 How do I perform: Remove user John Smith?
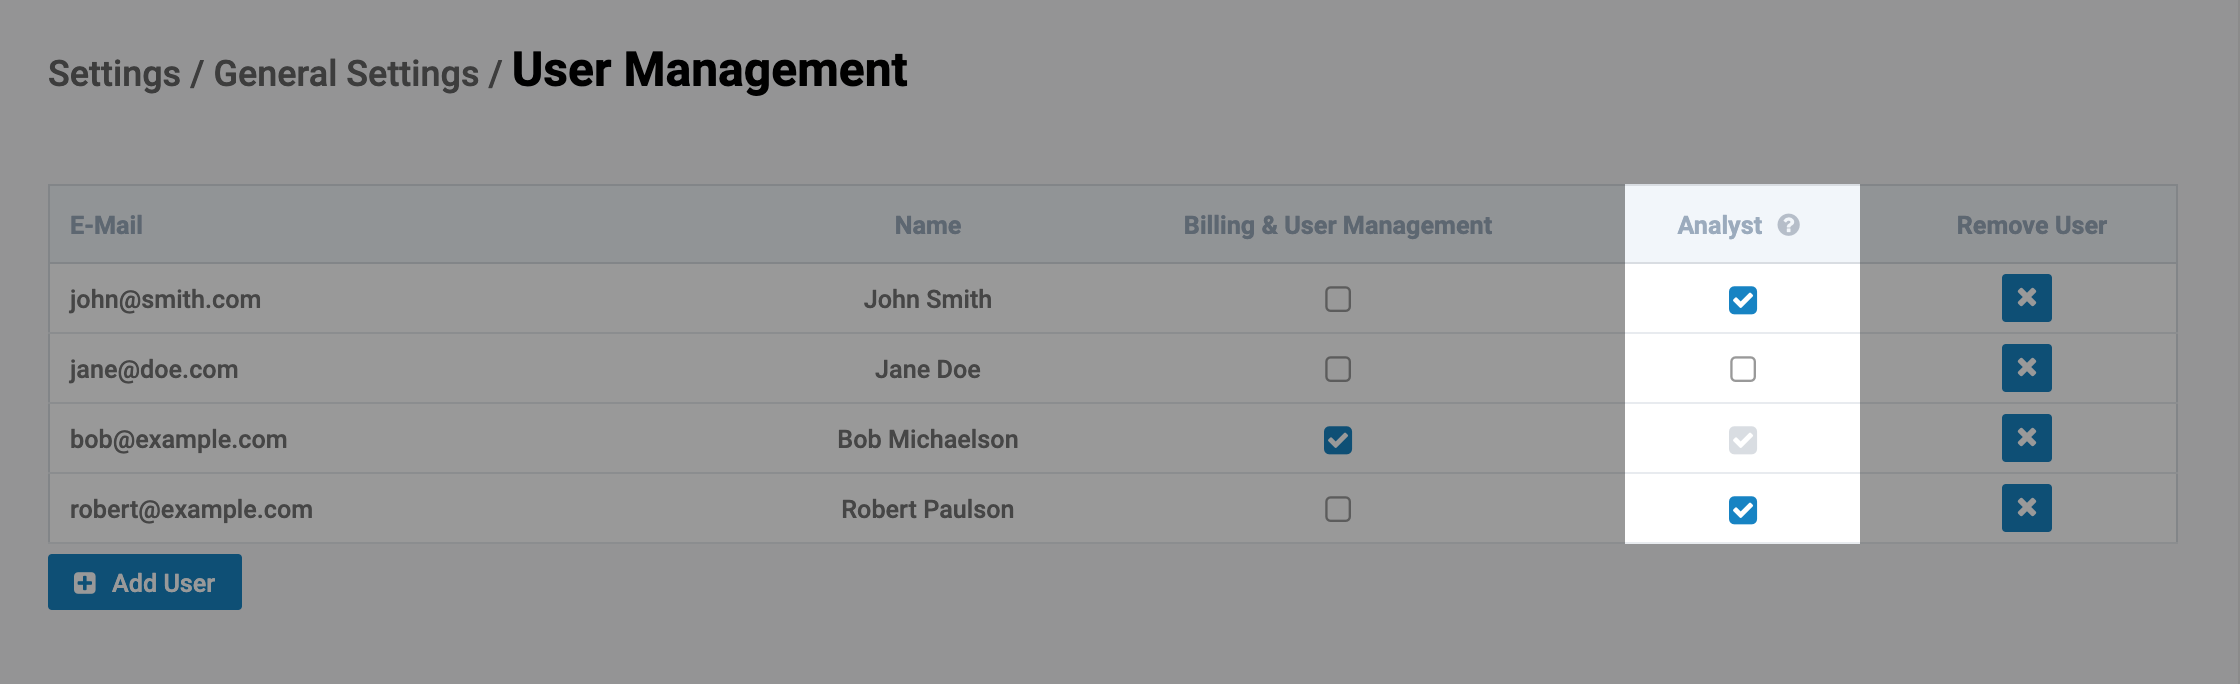[2026, 298]
